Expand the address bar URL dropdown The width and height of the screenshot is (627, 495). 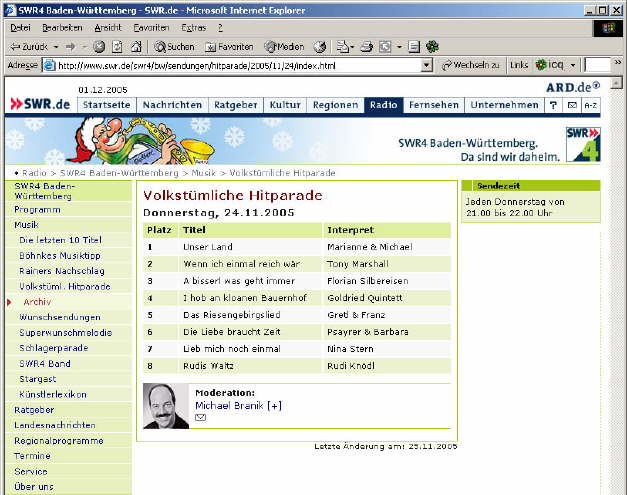click(x=427, y=65)
